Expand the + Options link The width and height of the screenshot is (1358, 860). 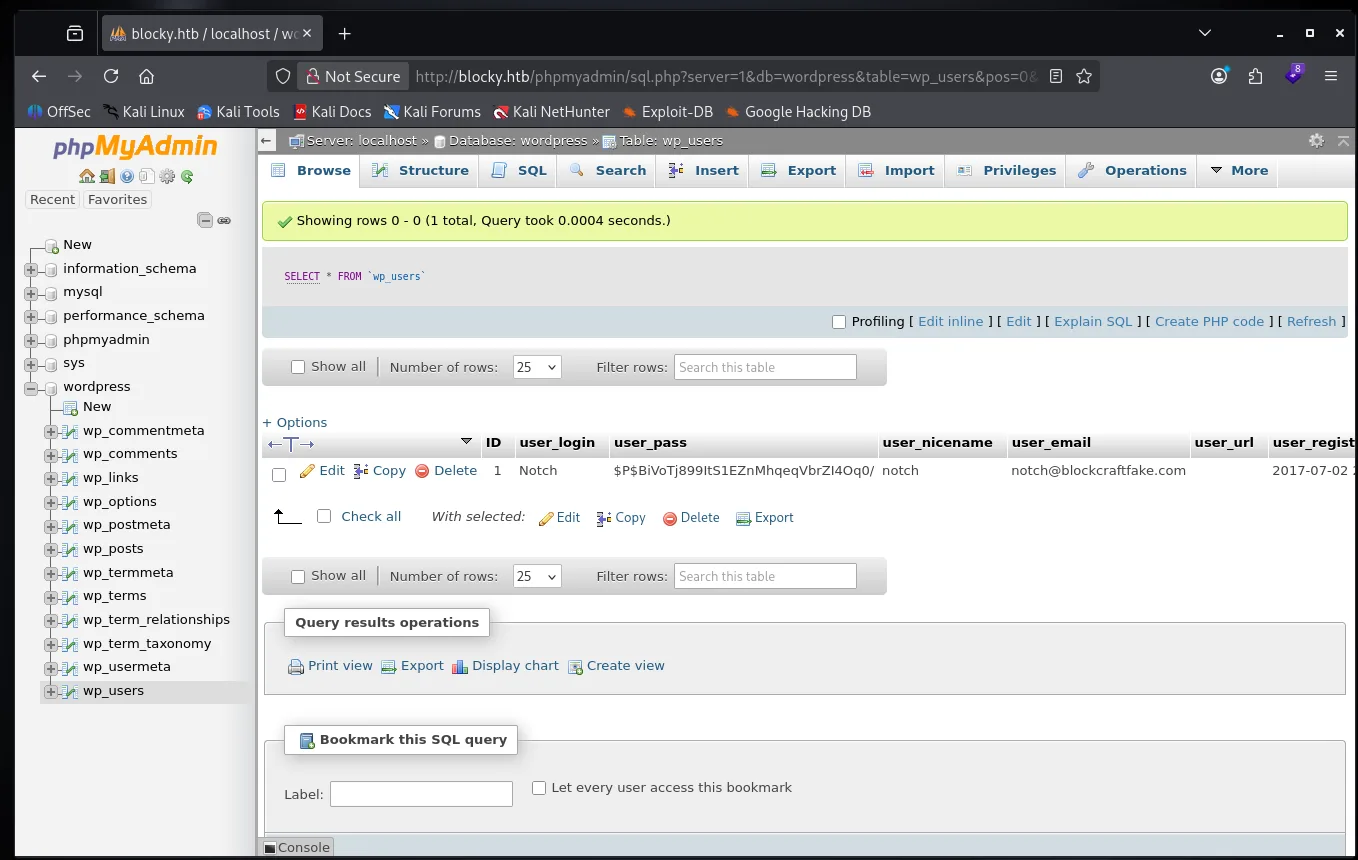[x=295, y=423]
